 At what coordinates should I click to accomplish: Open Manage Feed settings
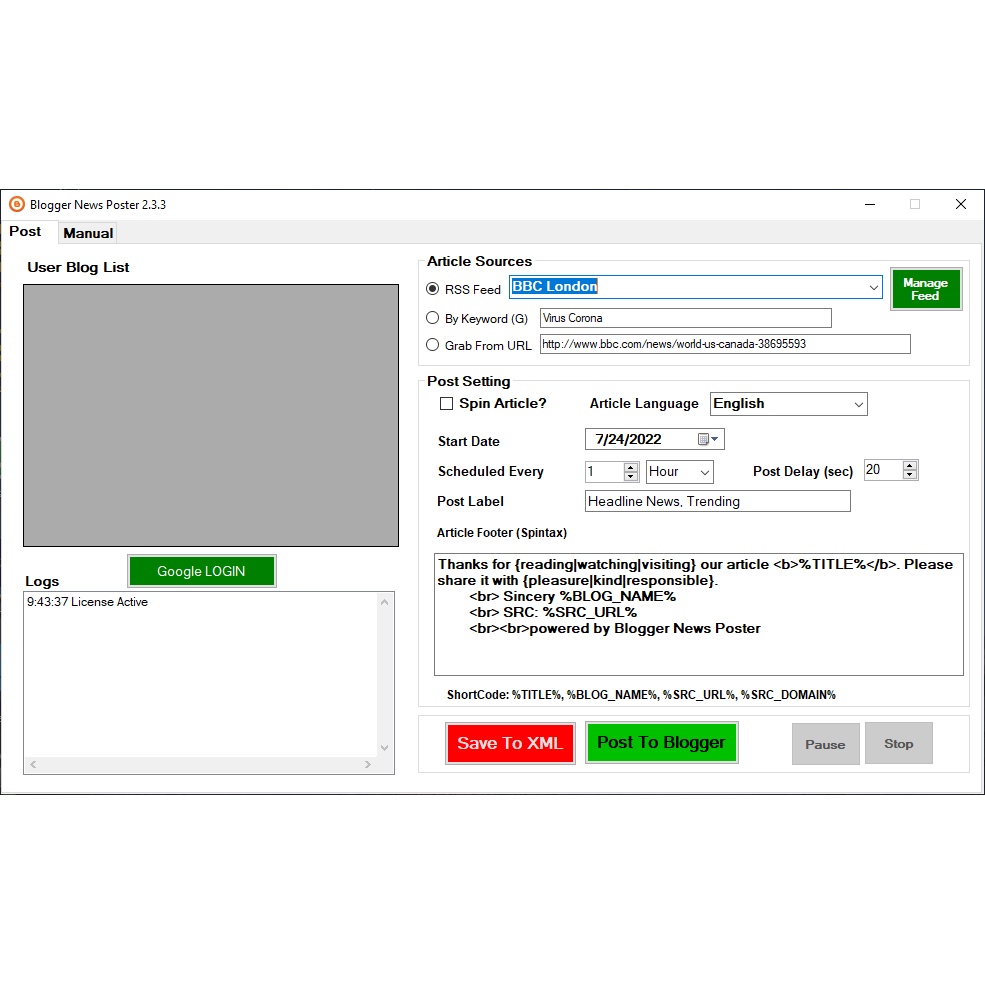[925, 289]
